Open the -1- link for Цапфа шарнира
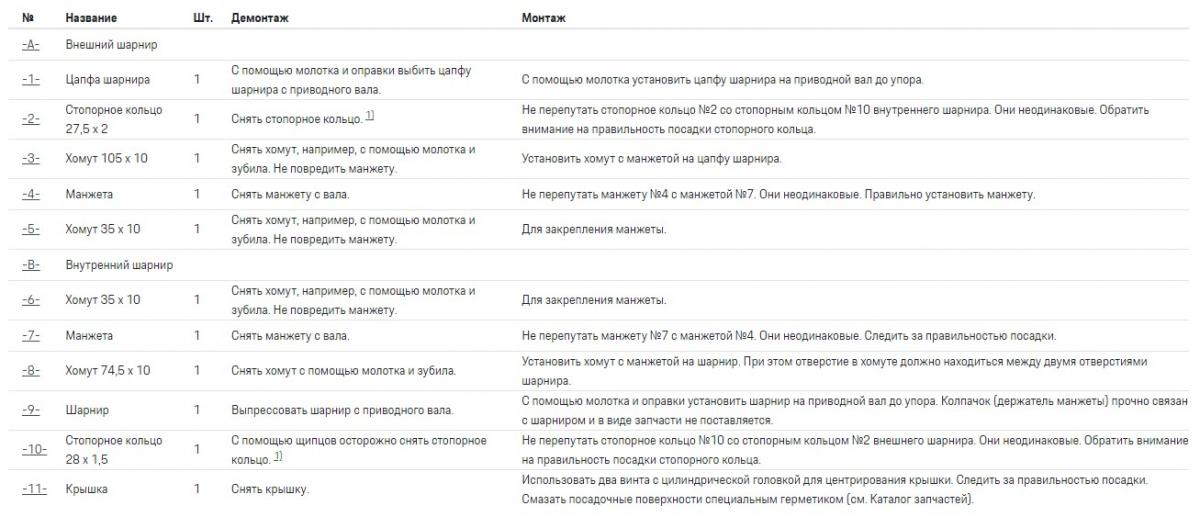The width and height of the screenshot is (1200, 528). tap(30, 79)
